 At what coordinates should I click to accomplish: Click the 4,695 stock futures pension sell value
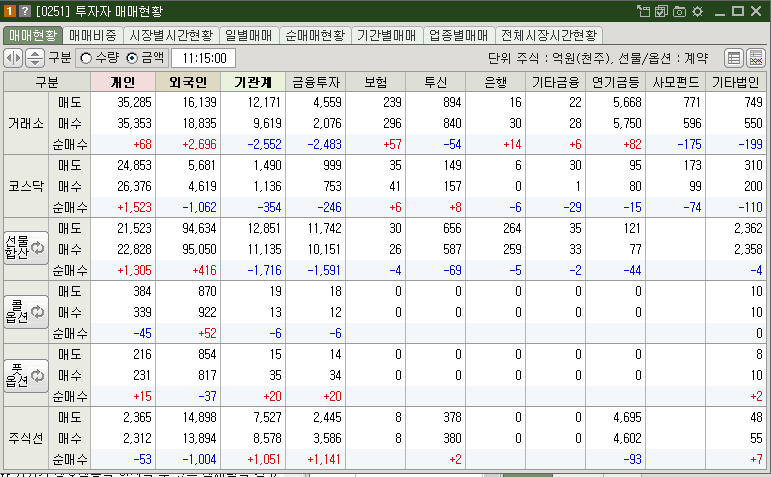(627, 417)
